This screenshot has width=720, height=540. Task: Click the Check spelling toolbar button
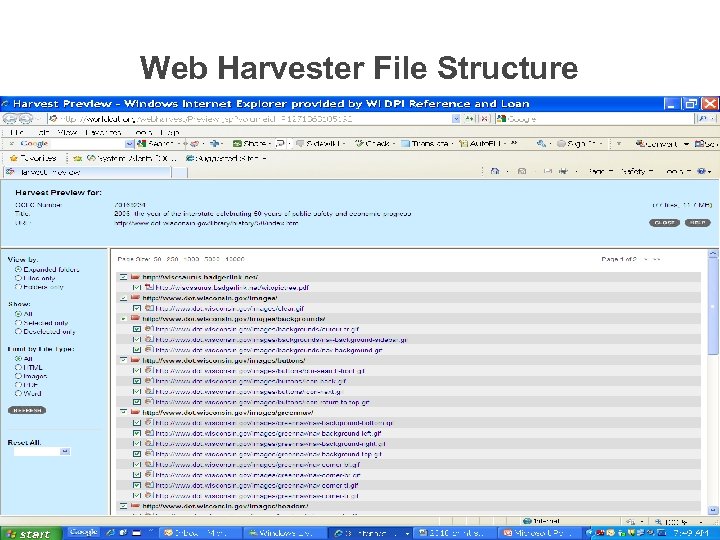click(x=374, y=144)
